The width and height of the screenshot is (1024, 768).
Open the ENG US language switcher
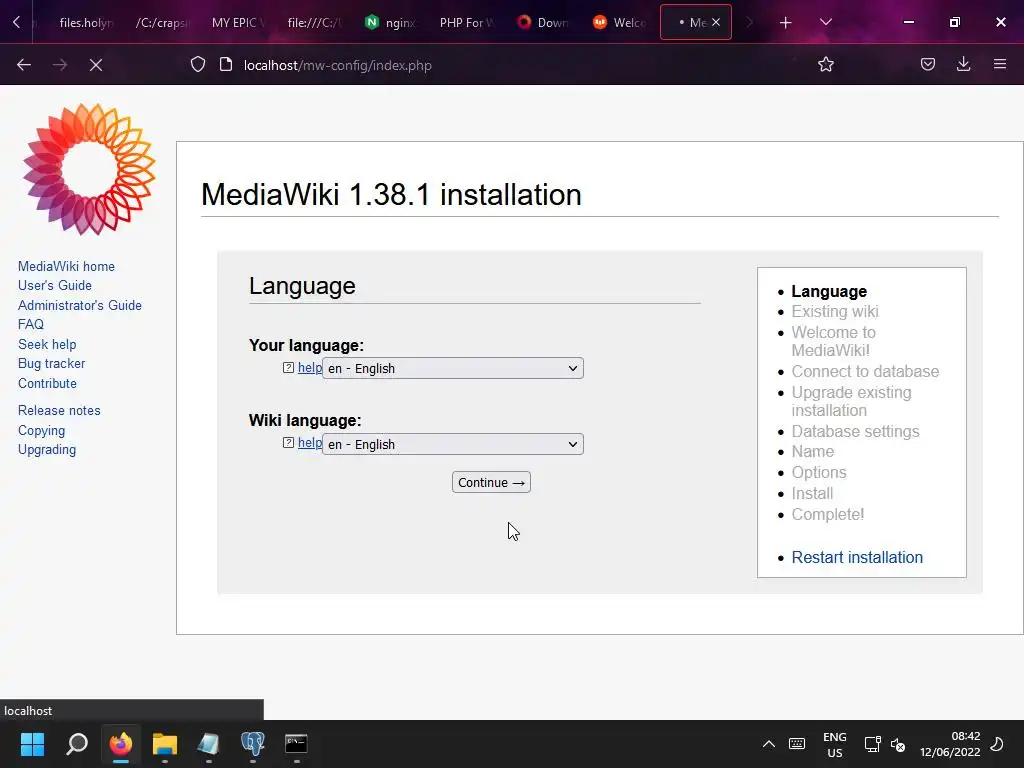tap(835, 744)
